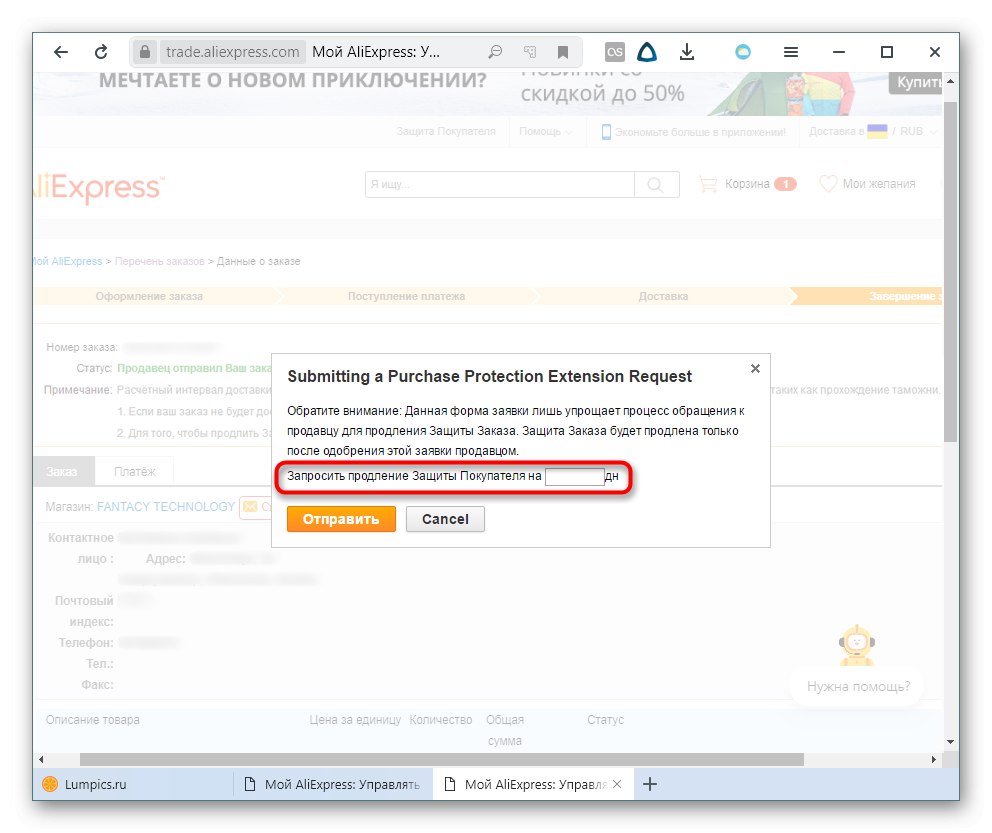The height and width of the screenshot is (833, 992).
Task: Click the search magnifier icon
Action: (659, 184)
